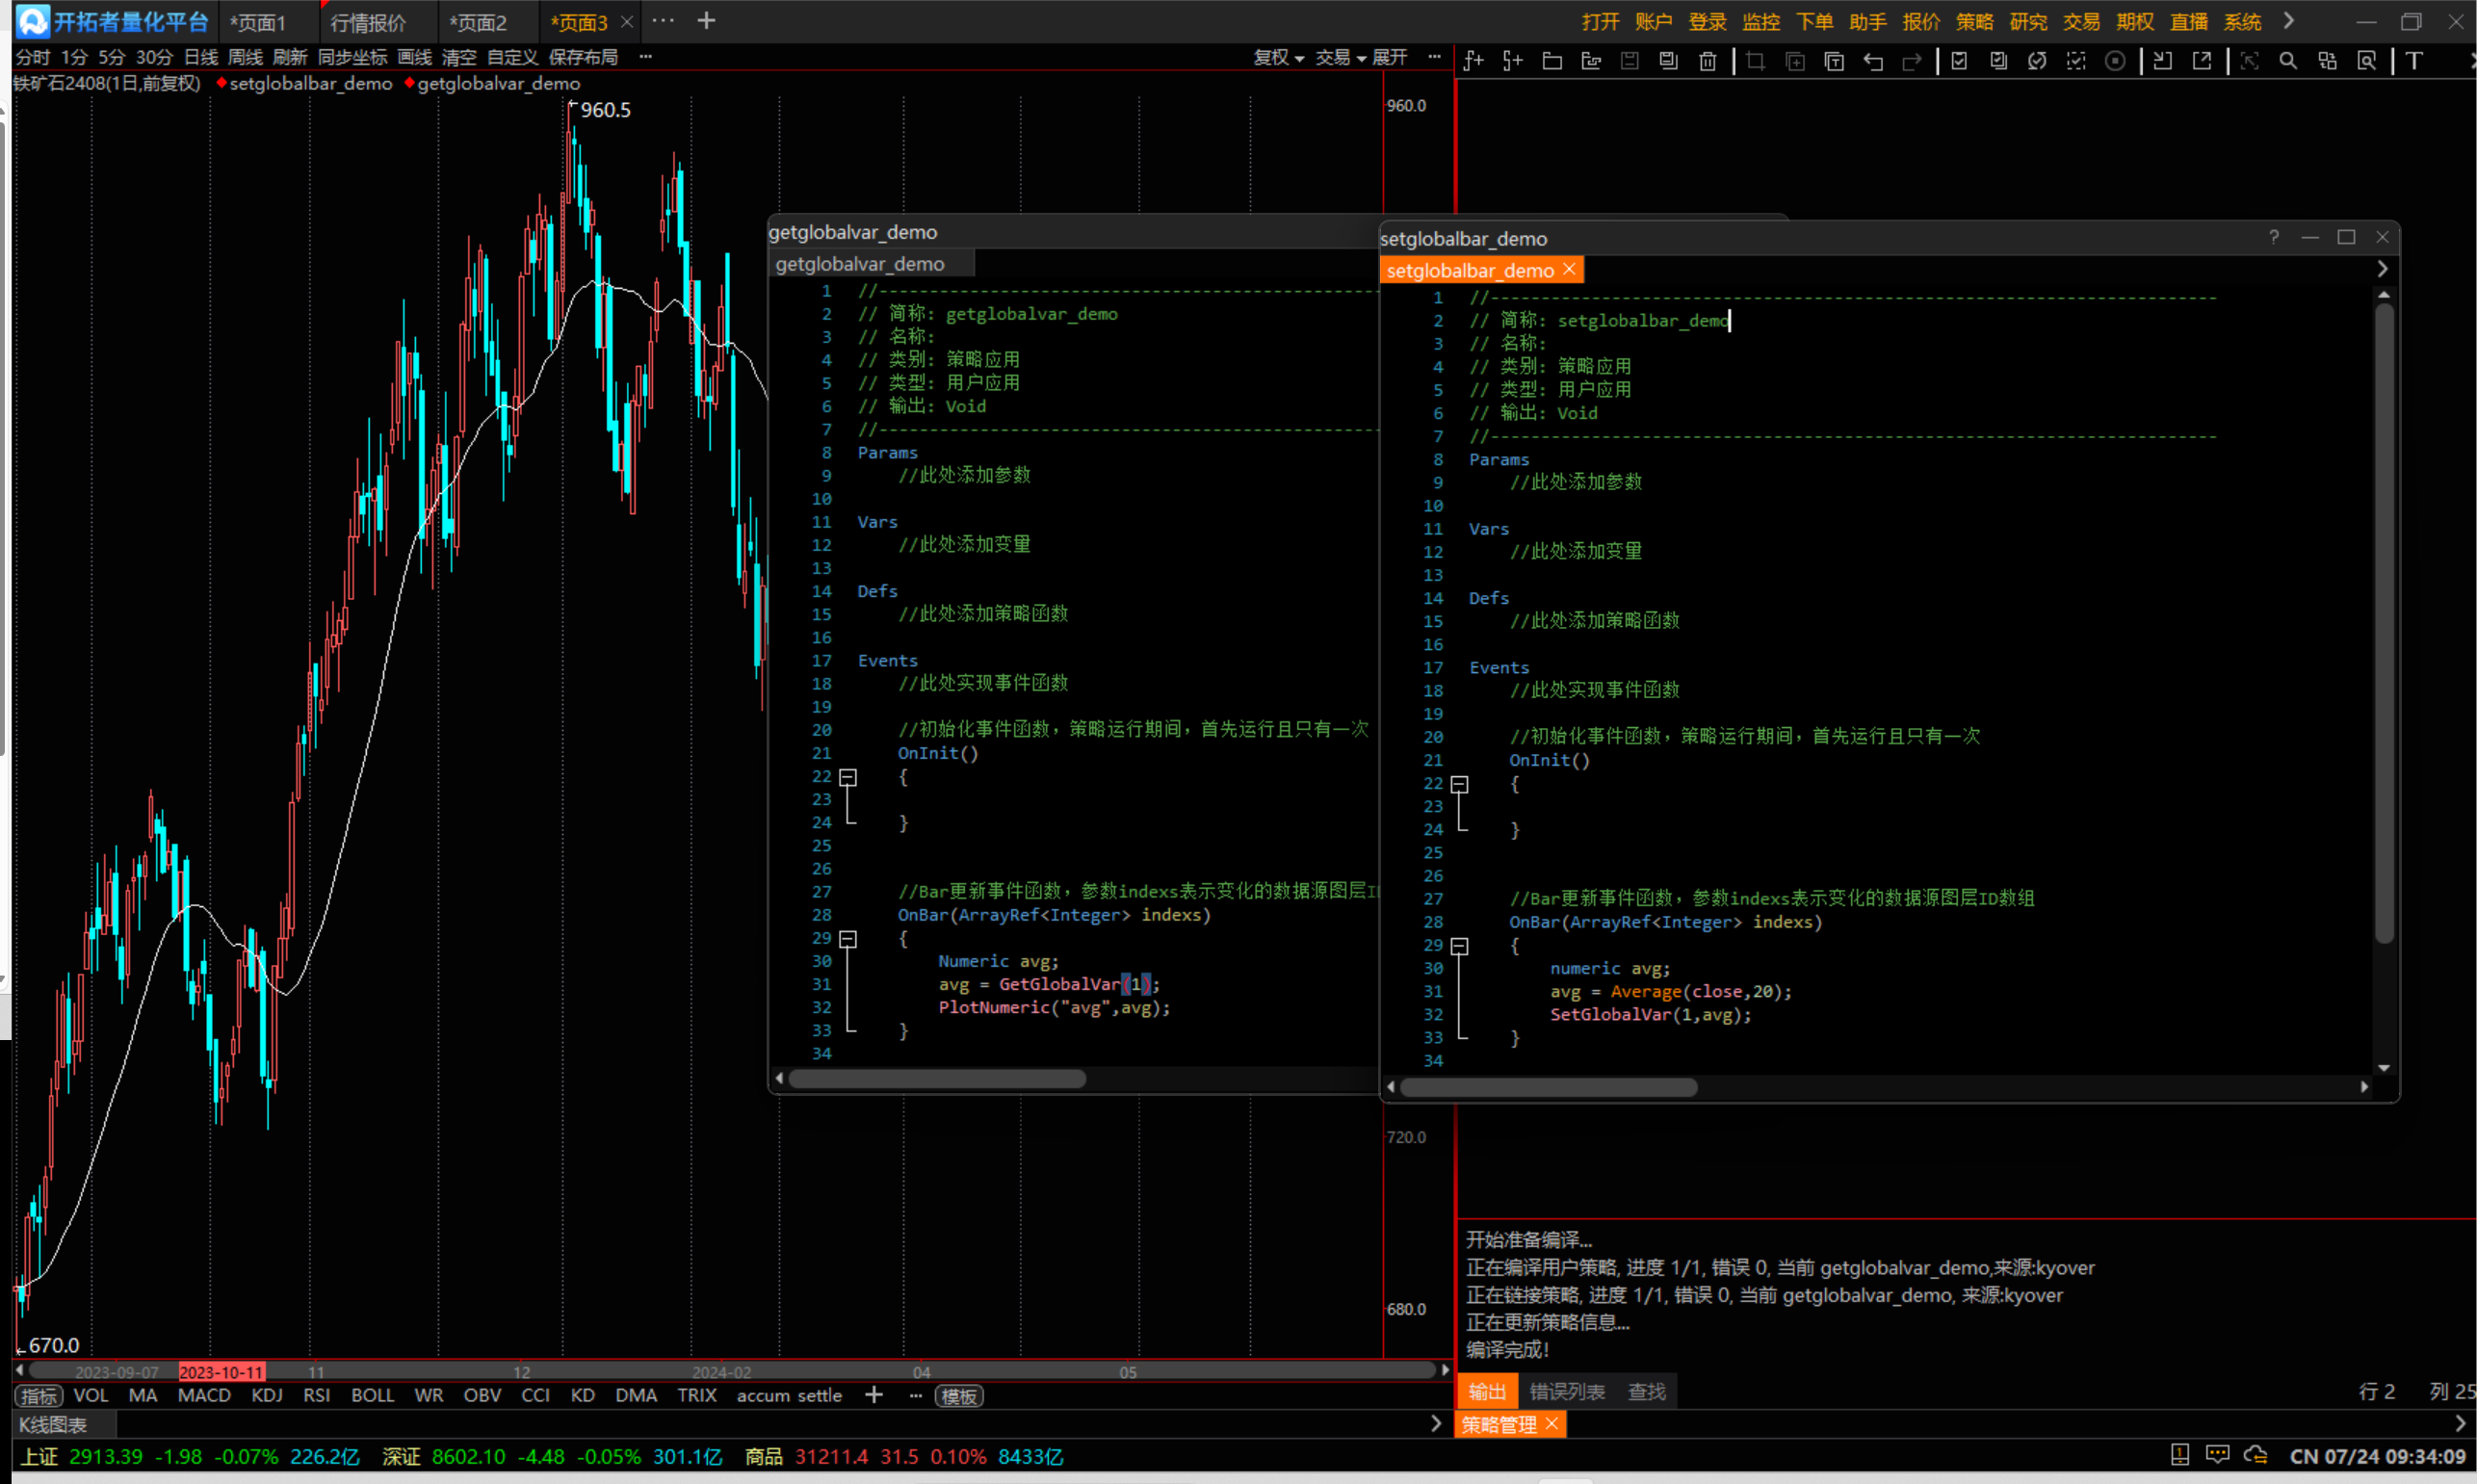Click the import arrow-into-box icon
The image size is (2477, 1484).
(2162, 61)
